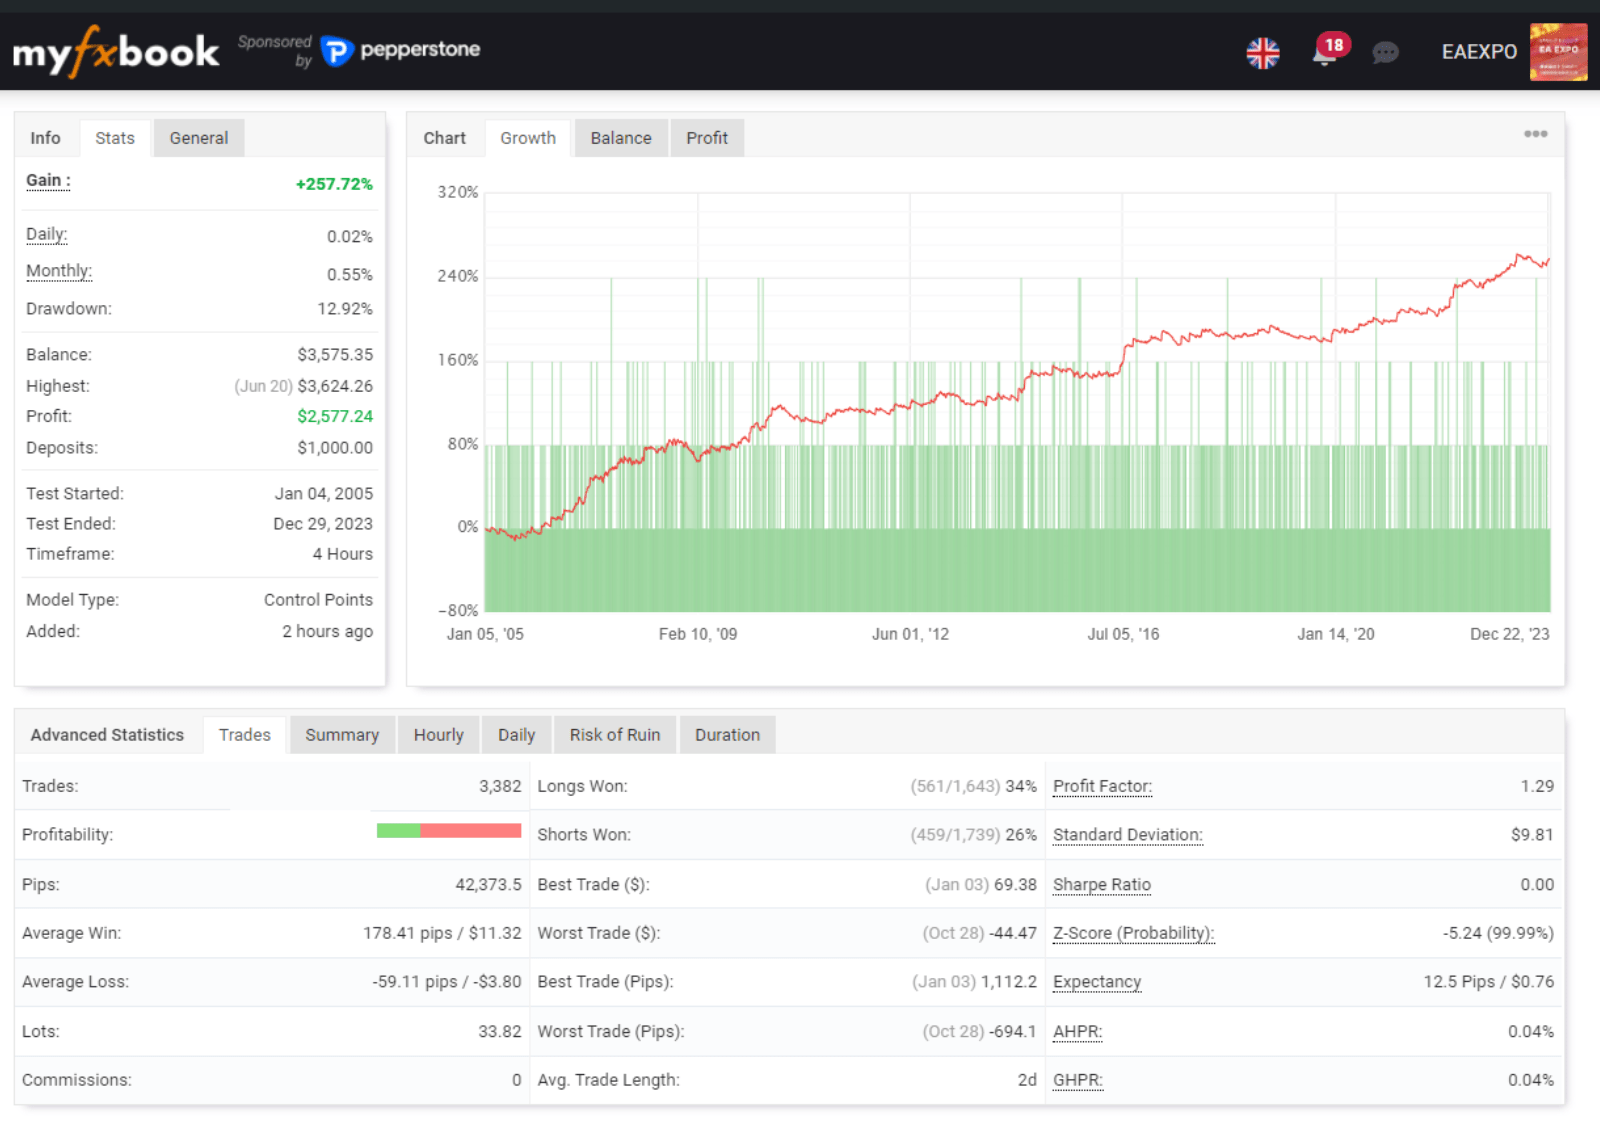Click the Monthly gain label
The width and height of the screenshot is (1600, 1125).
(59, 271)
